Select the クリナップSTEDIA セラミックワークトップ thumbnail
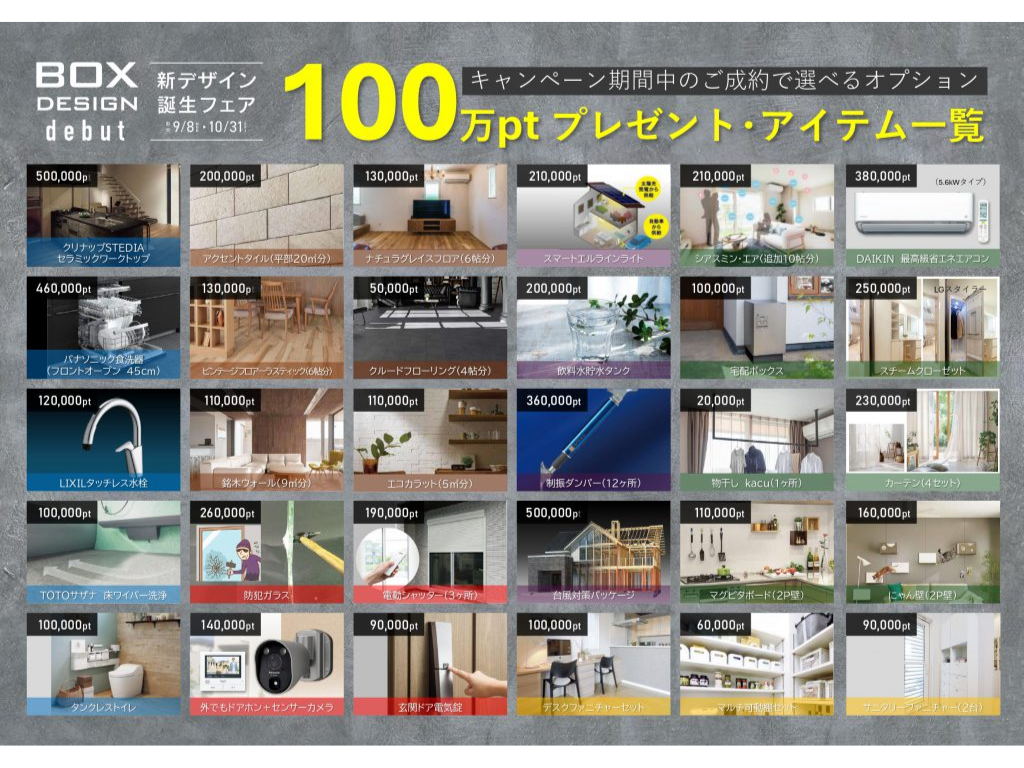This screenshot has width=1024, height=768. tap(104, 215)
